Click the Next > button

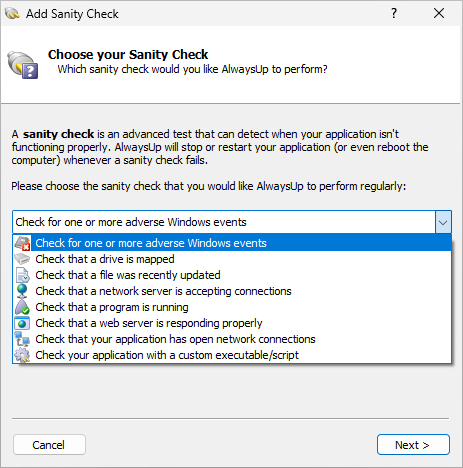(x=413, y=445)
